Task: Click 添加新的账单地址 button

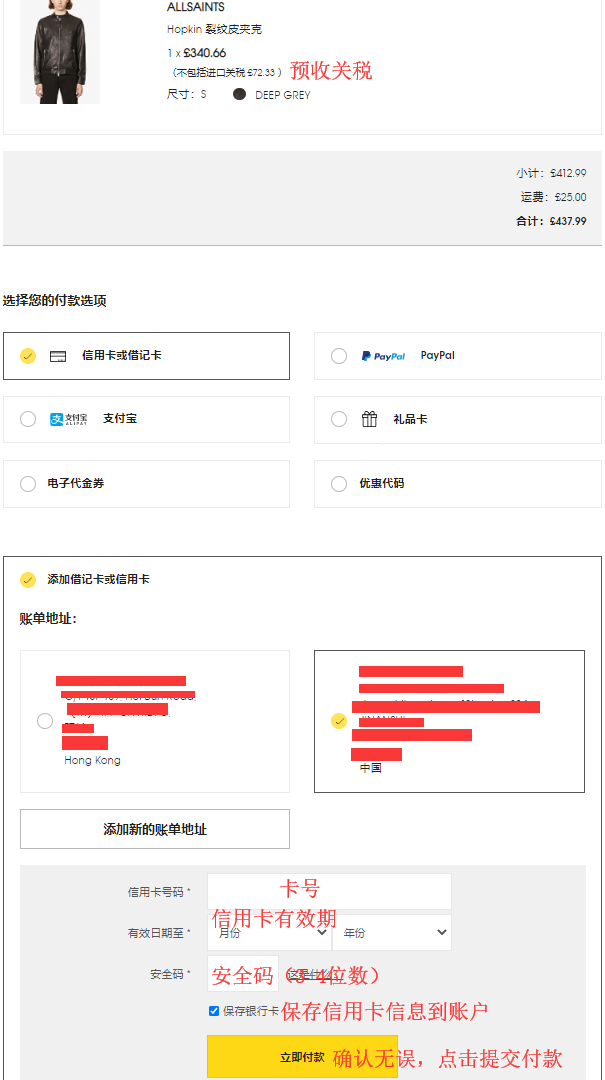Action: coord(155,829)
